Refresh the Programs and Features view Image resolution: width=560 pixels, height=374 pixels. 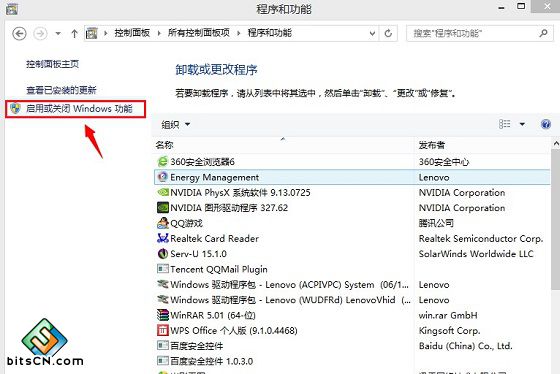[x=388, y=33]
